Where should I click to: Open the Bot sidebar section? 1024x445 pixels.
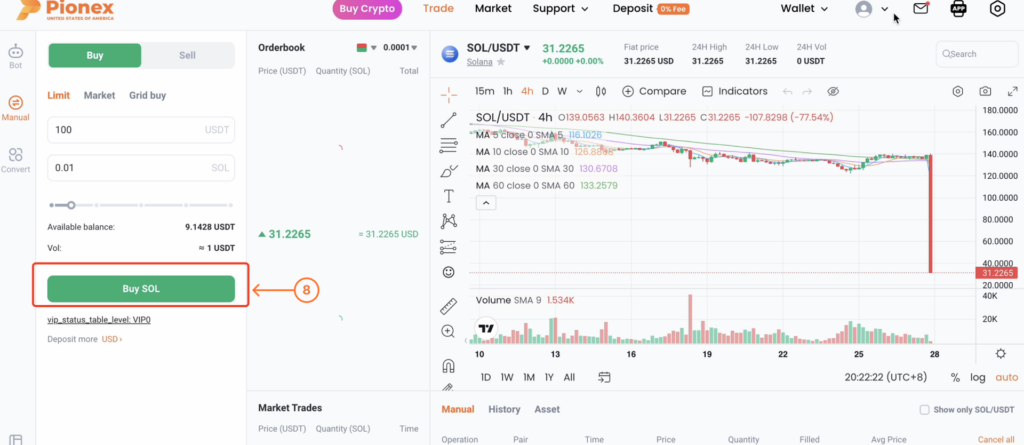16,57
